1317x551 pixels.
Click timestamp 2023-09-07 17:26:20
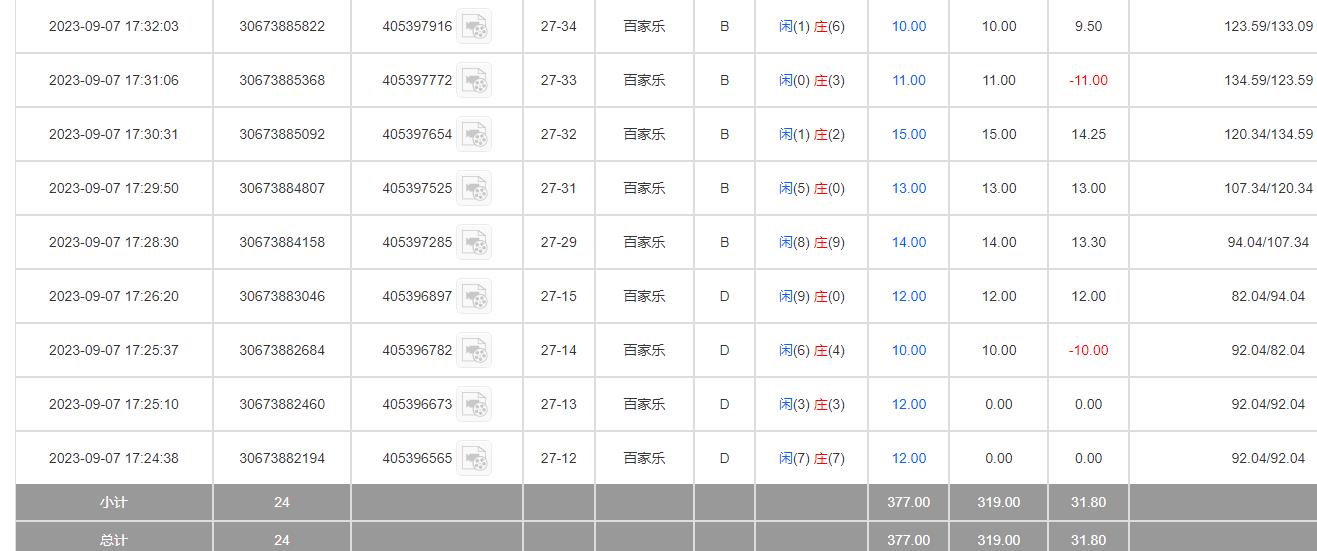pyautogui.click(x=114, y=296)
